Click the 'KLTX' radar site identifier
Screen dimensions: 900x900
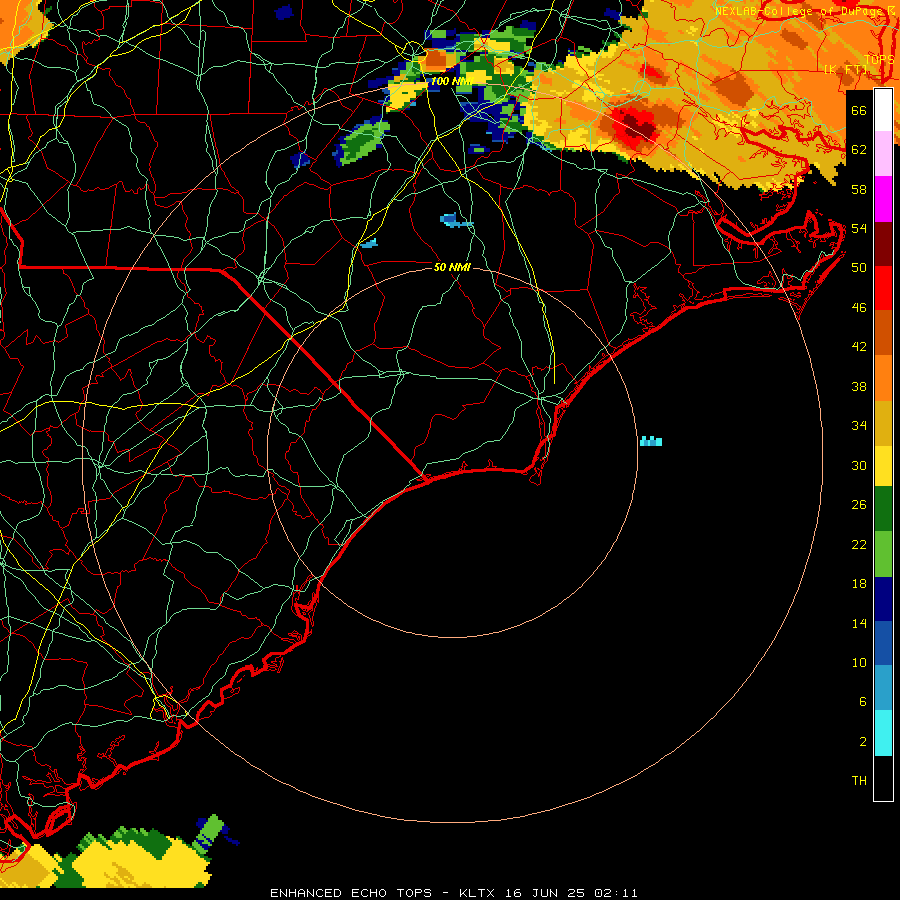pos(476,893)
